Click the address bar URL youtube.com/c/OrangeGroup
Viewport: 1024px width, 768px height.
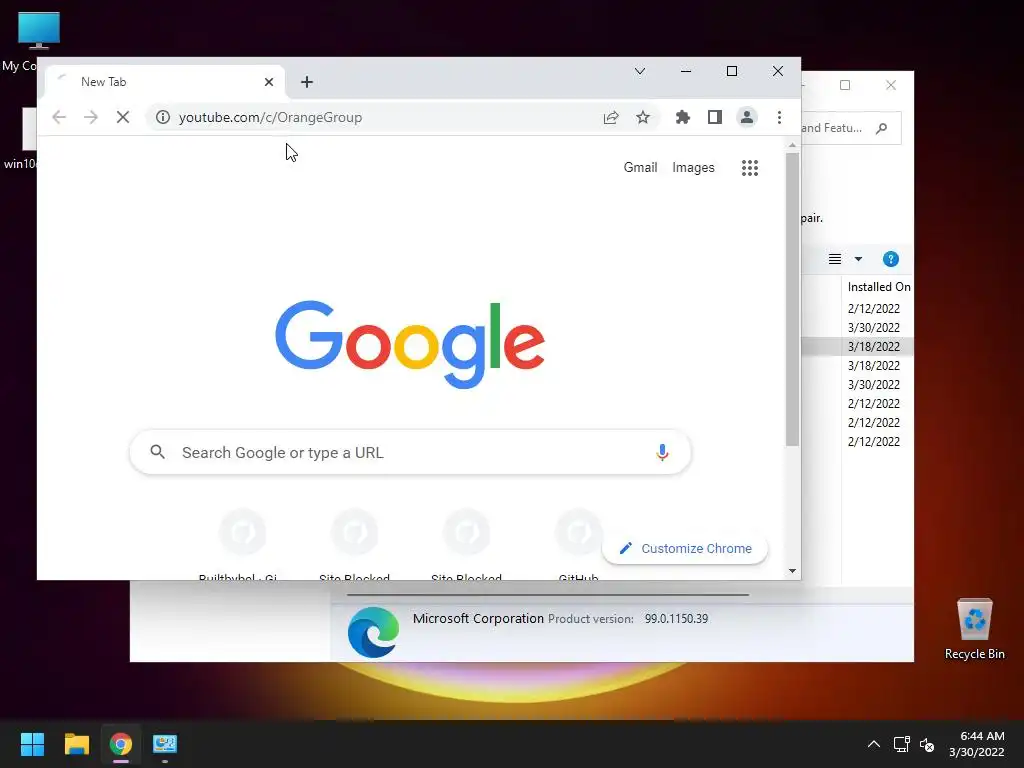coord(270,118)
